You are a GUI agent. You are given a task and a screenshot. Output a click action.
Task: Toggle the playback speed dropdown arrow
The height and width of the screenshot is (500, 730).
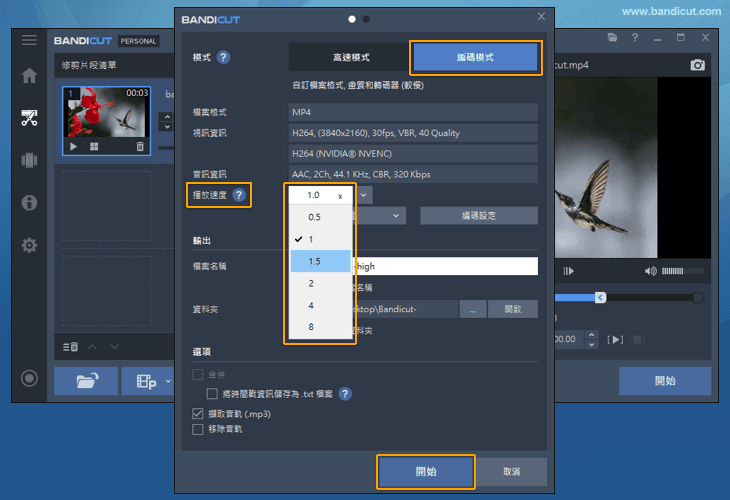364,195
